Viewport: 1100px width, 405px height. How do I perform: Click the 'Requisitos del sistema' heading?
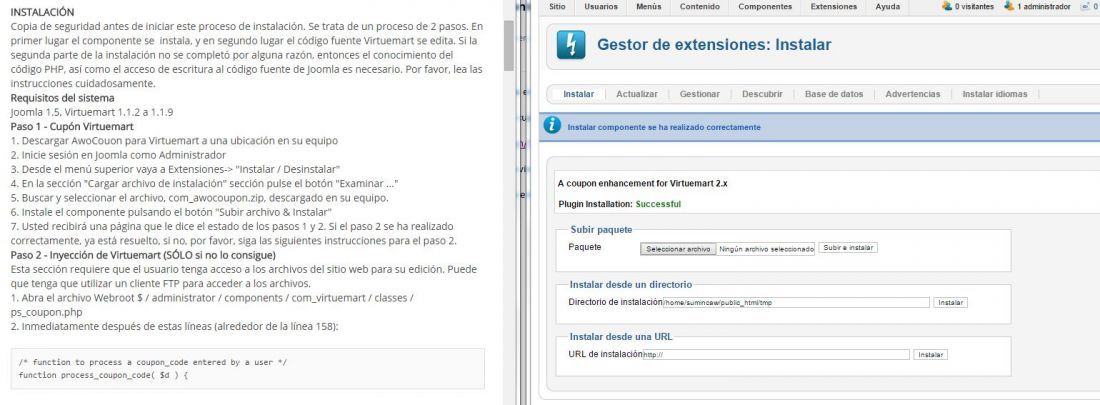pyautogui.click(x=62, y=98)
